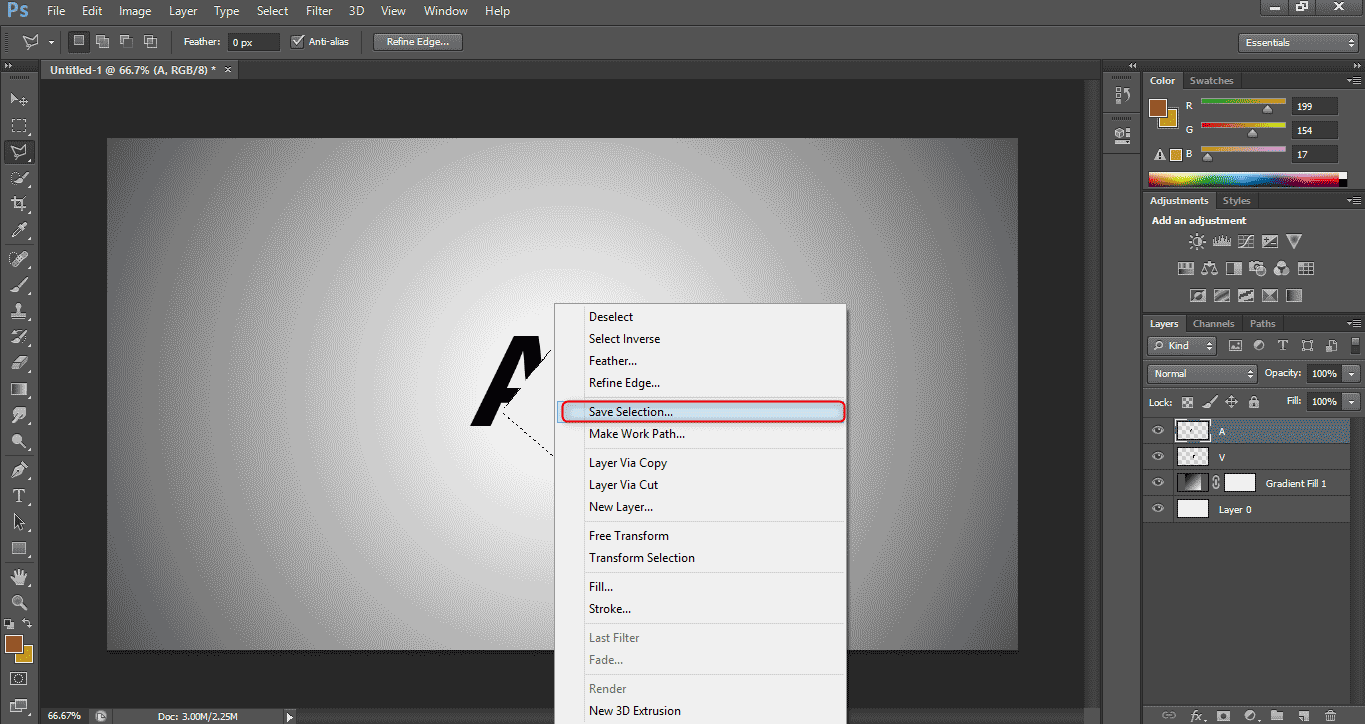Viewport: 1365px width, 724px height.
Task: Click the Subtract from selection icon
Action: (x=127, y=42)
